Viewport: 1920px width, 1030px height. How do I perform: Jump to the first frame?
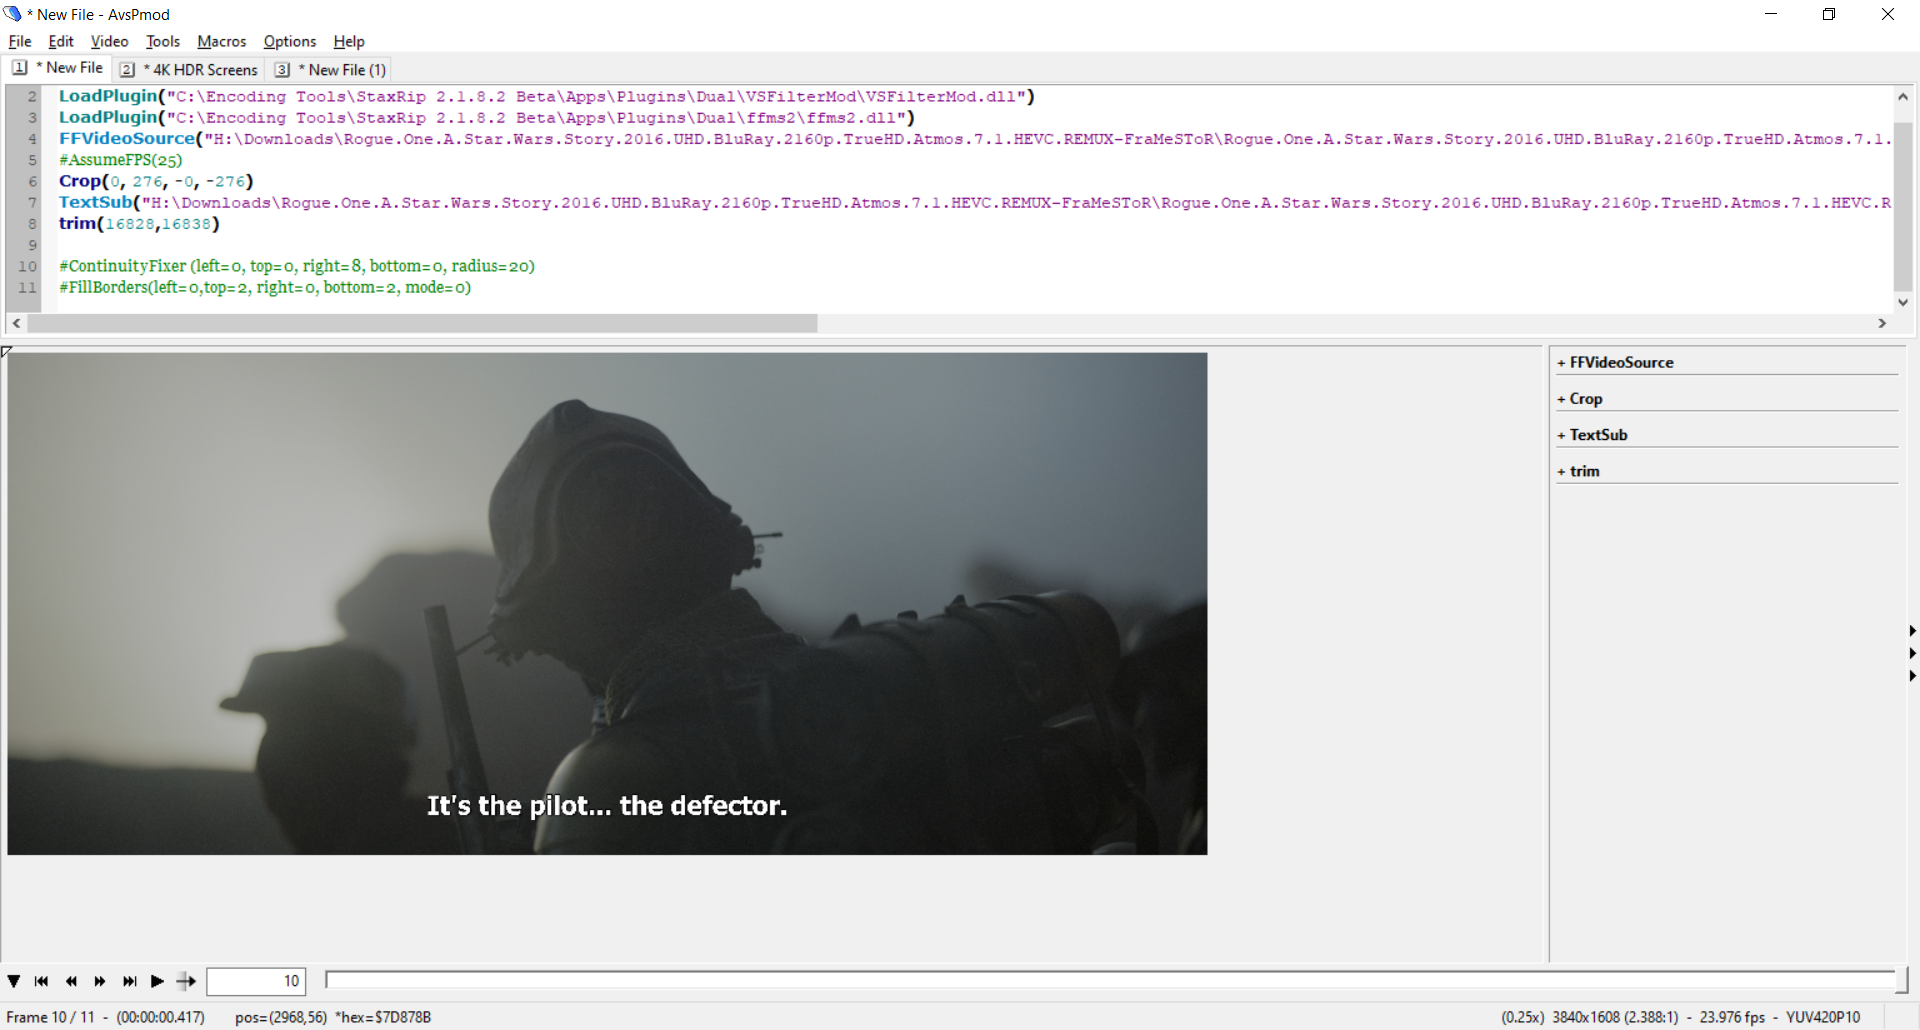coord(41,981)
